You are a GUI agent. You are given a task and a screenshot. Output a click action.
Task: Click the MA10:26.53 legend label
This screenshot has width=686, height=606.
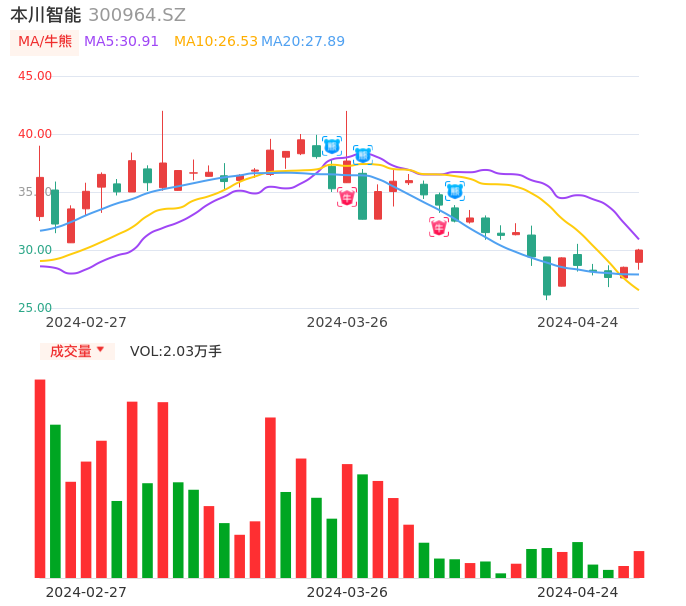point(215,42)
